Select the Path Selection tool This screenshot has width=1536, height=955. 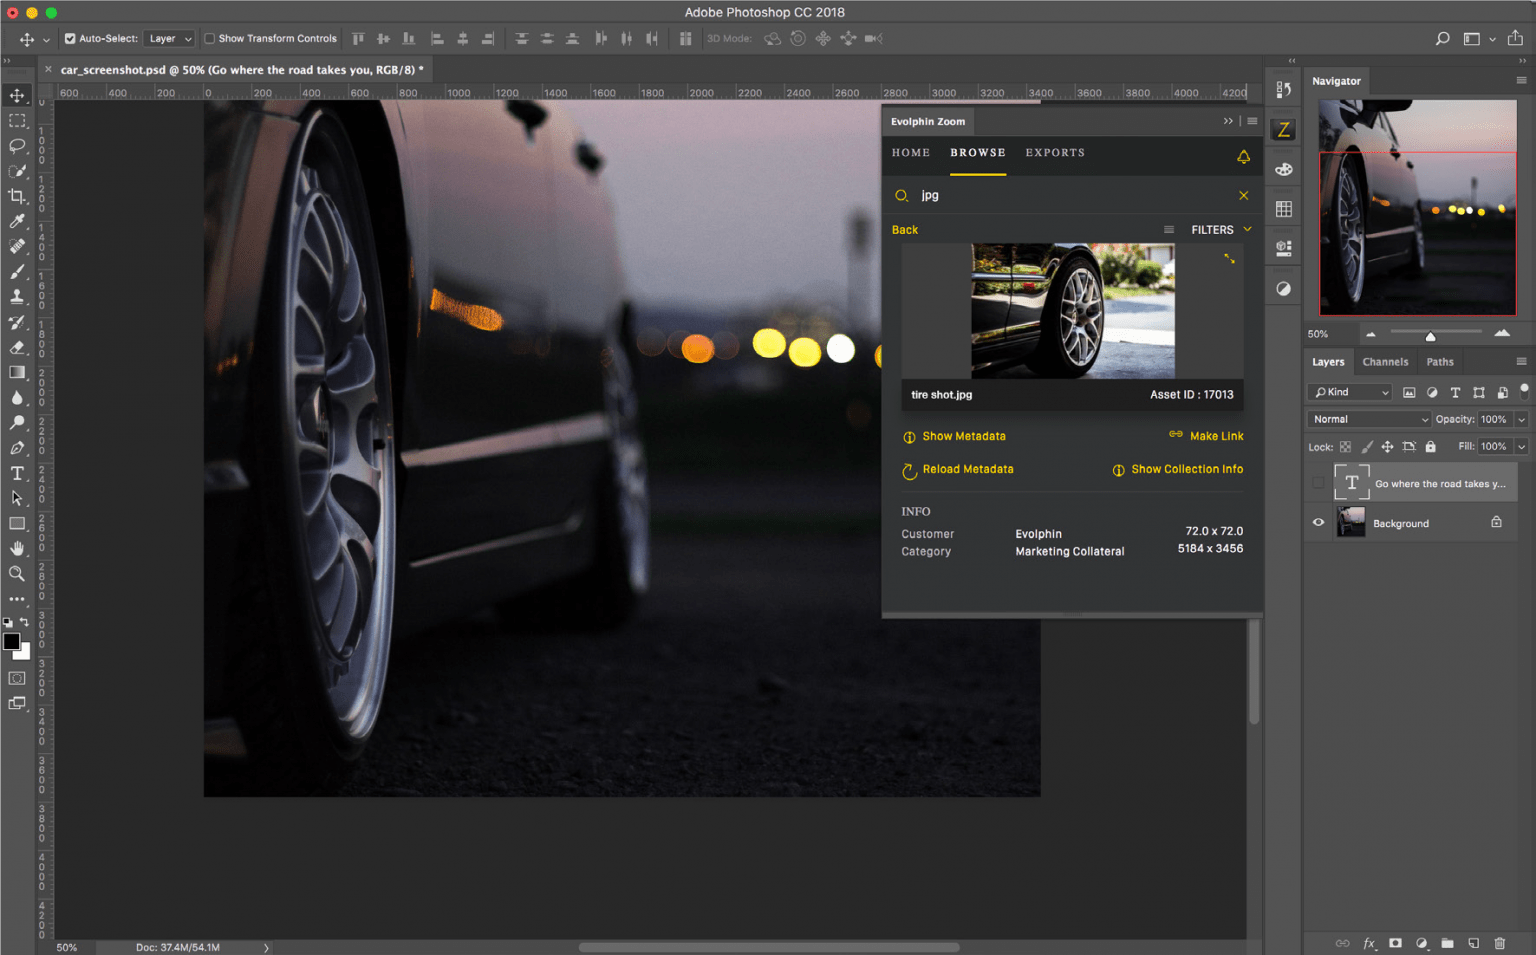17,498
